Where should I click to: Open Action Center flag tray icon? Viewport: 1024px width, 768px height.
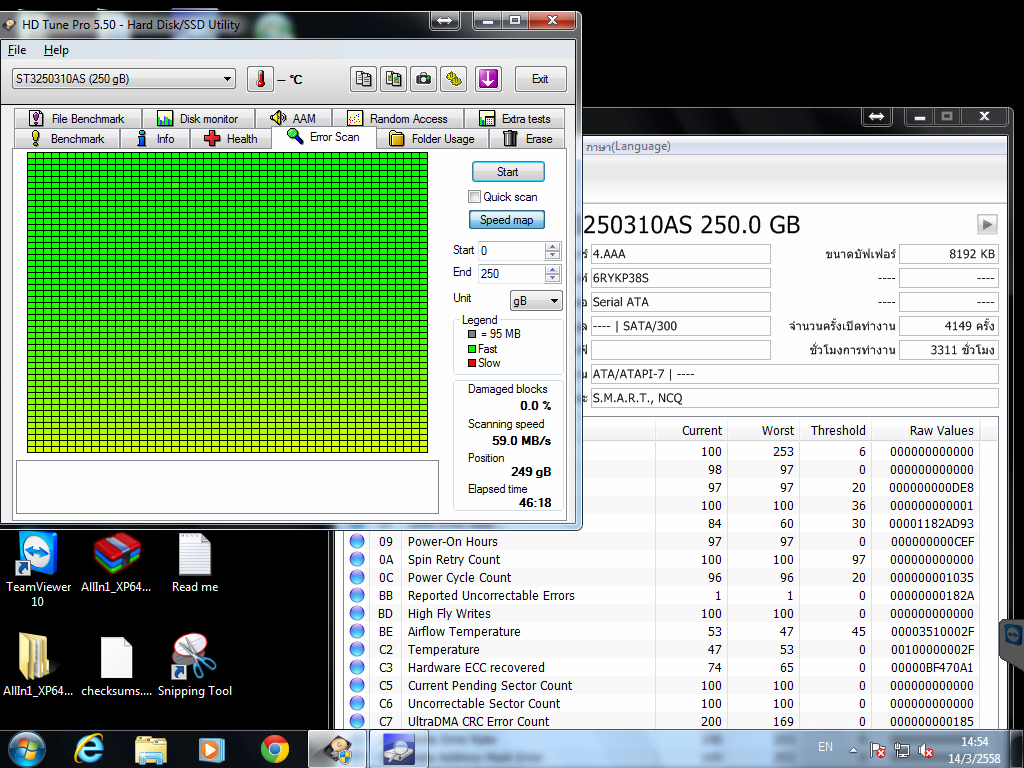tap(878, 750)
